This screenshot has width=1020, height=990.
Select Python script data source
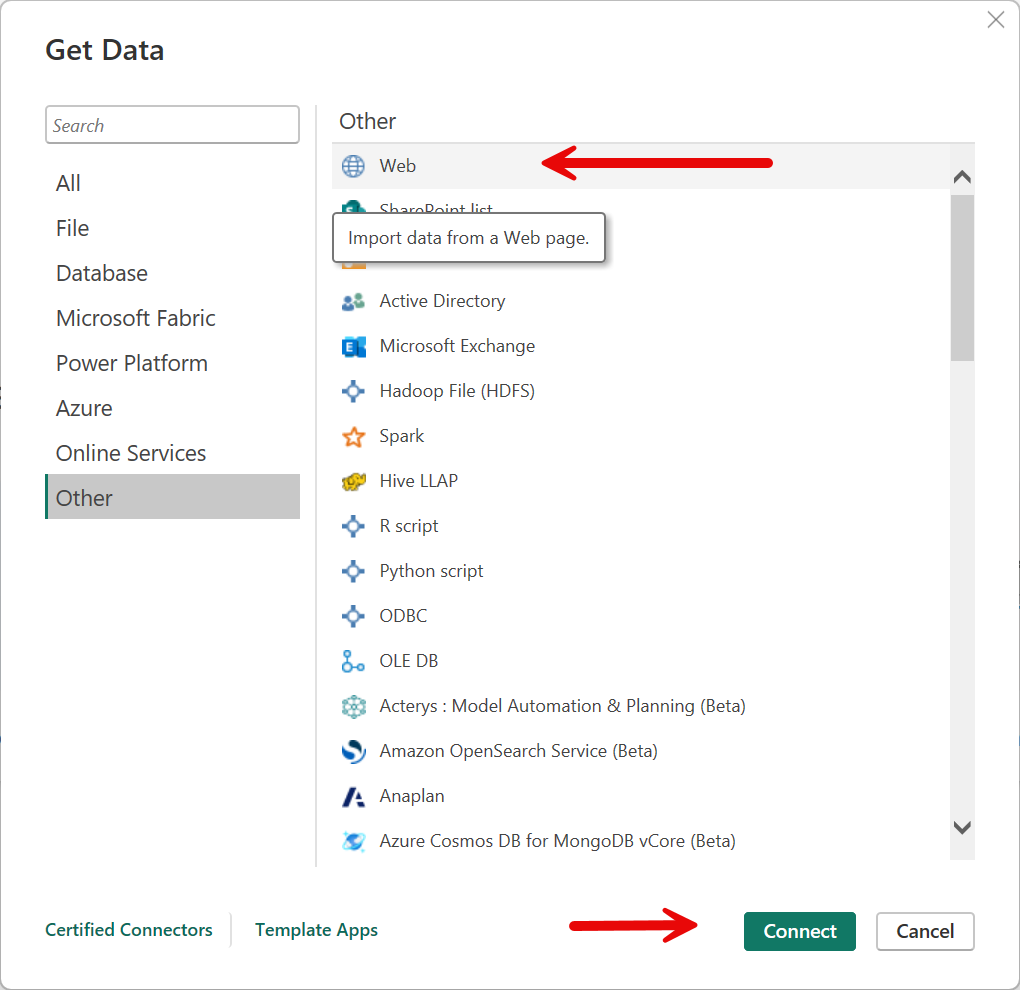click(431, 571)
